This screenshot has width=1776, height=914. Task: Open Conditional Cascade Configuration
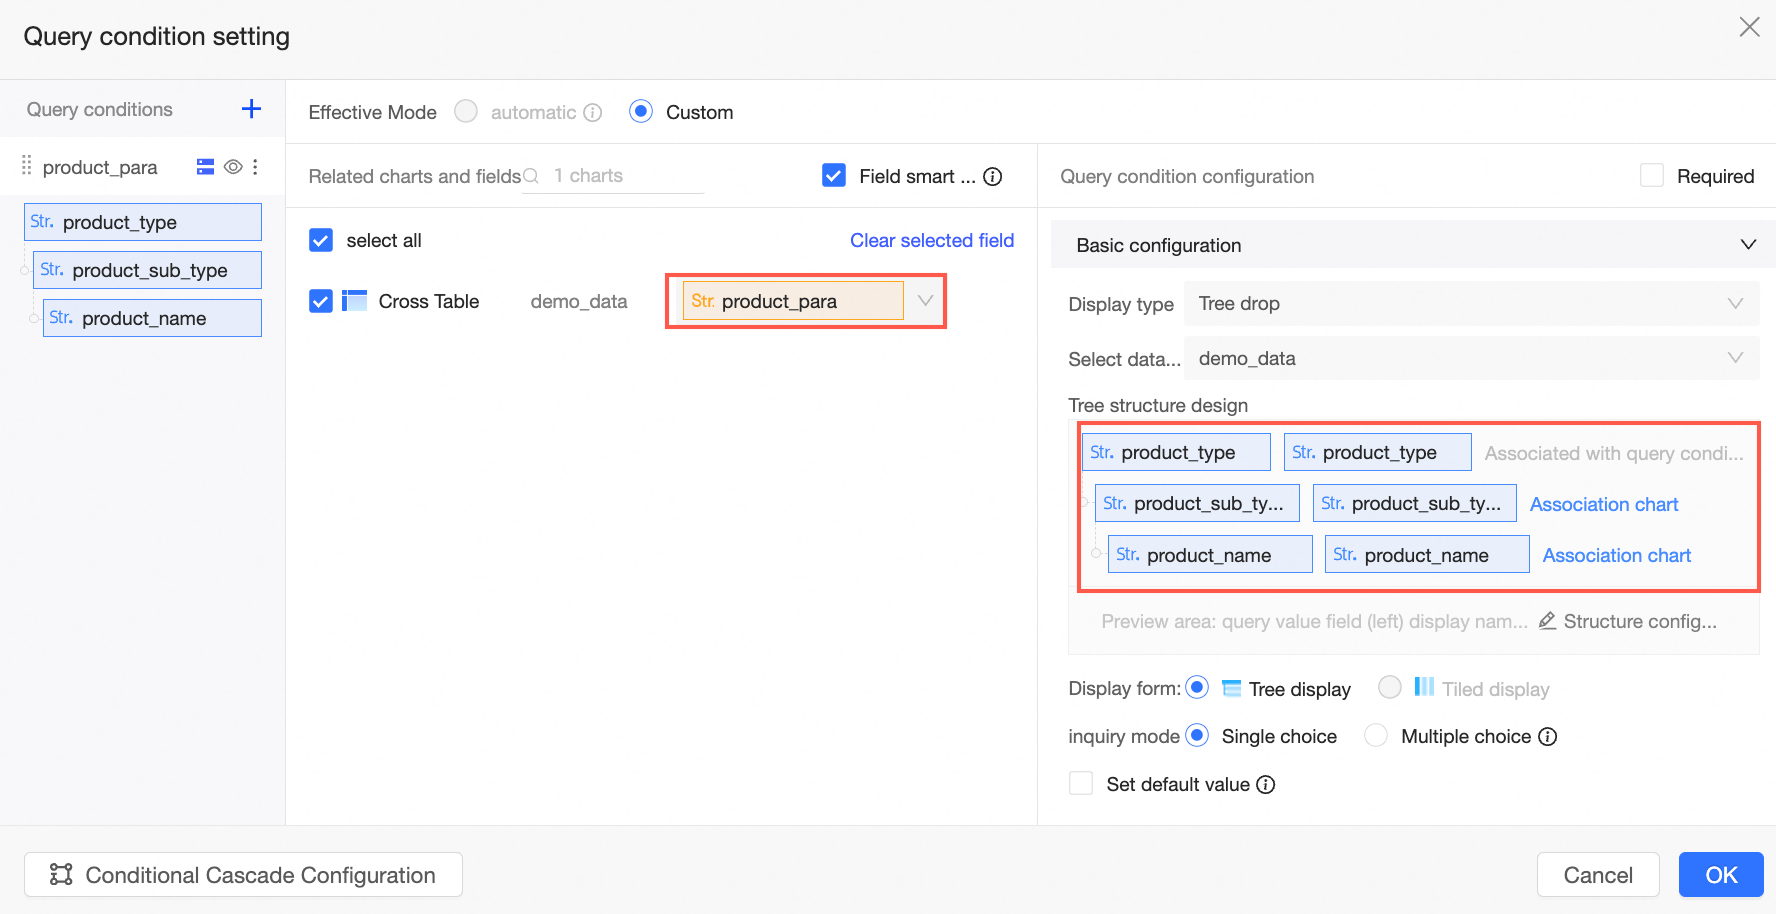243,875
